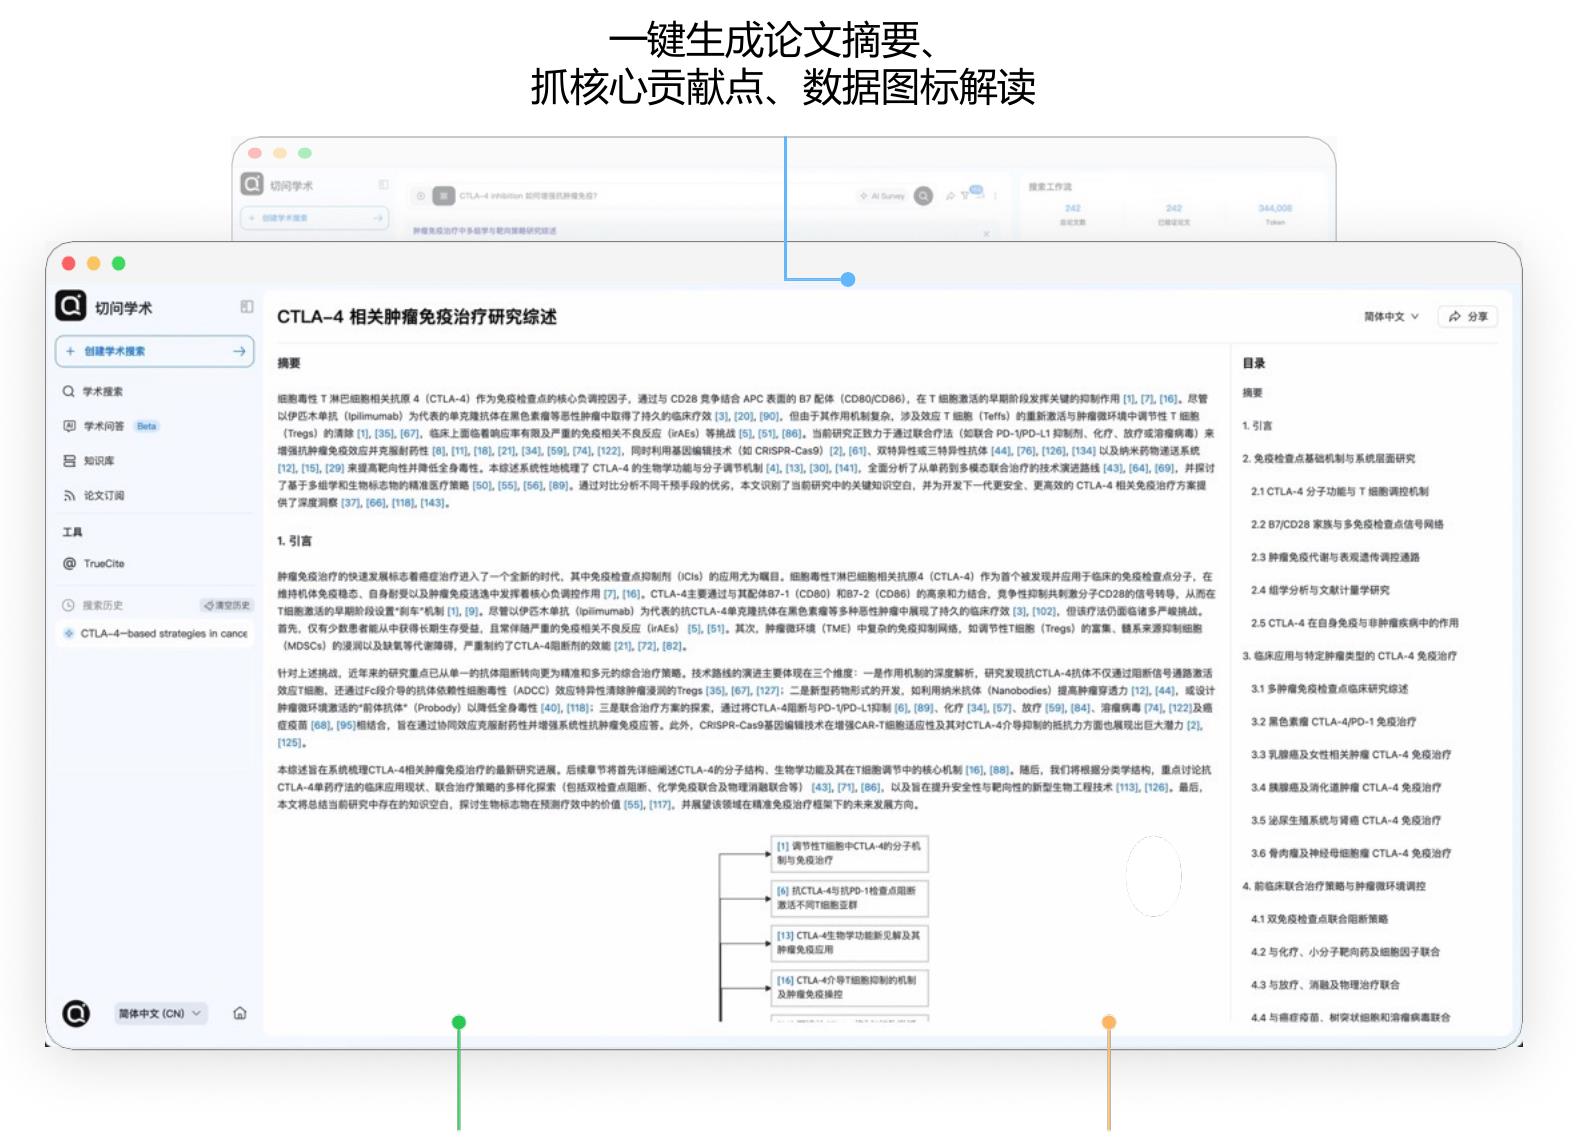Viewport: 1595px width, 1137px height.
Task: Go to section 4.3 与放疗、消融及物理治疗联合
Action: [x=1325, y=985]
